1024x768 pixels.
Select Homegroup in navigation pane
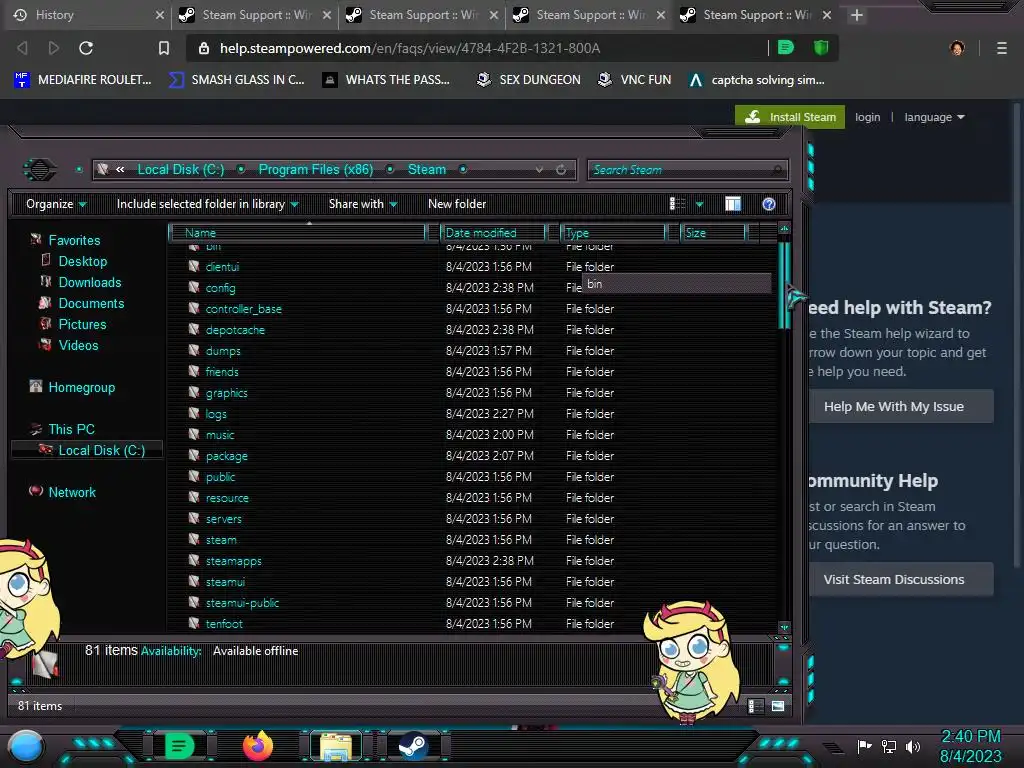click(x=82, y=387)
